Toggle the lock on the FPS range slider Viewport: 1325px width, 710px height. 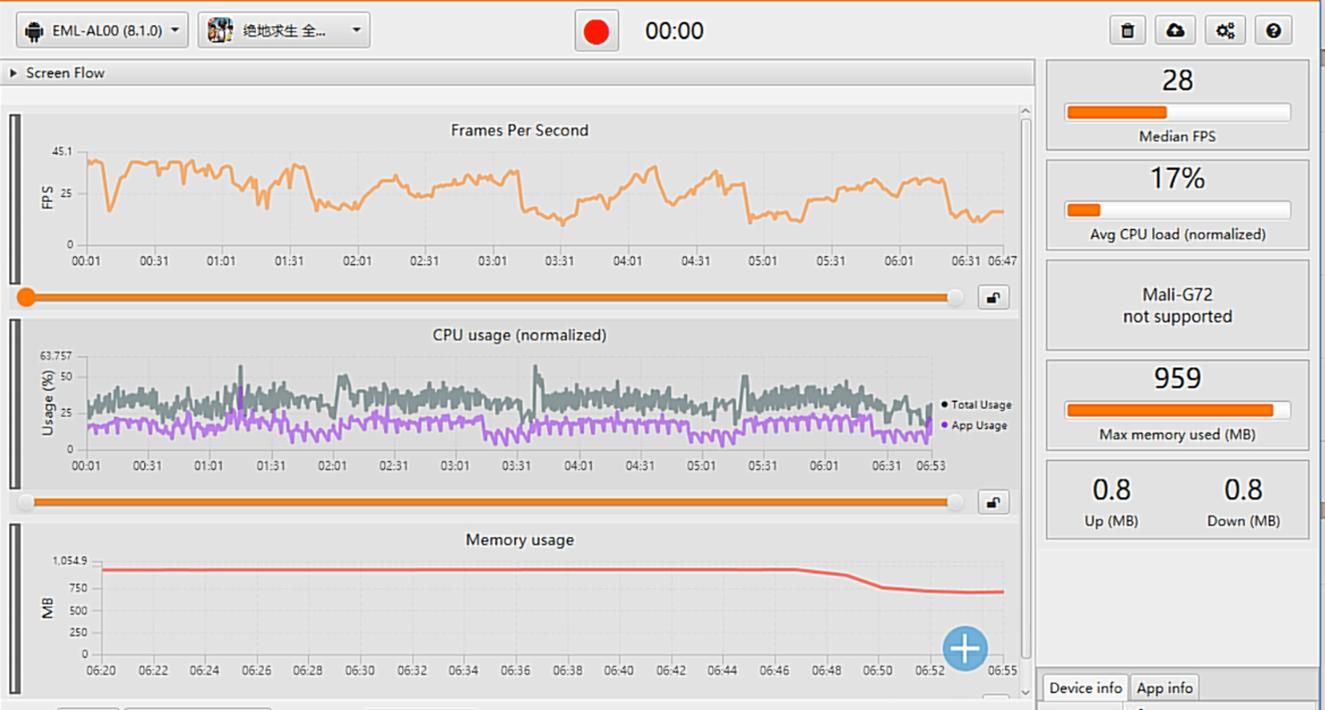point(993,297)
